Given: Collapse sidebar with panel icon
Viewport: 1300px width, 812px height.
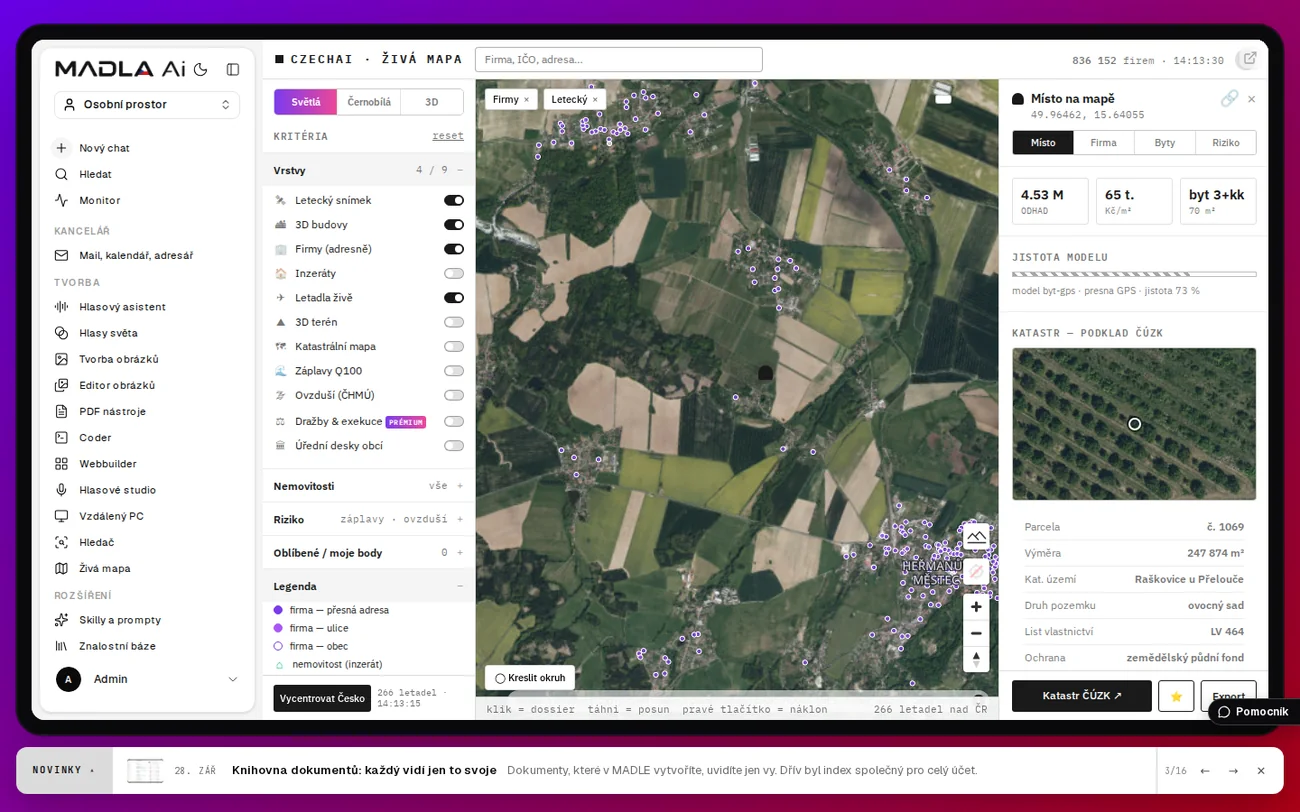Looking at the screenshot, I should (233, 69).
